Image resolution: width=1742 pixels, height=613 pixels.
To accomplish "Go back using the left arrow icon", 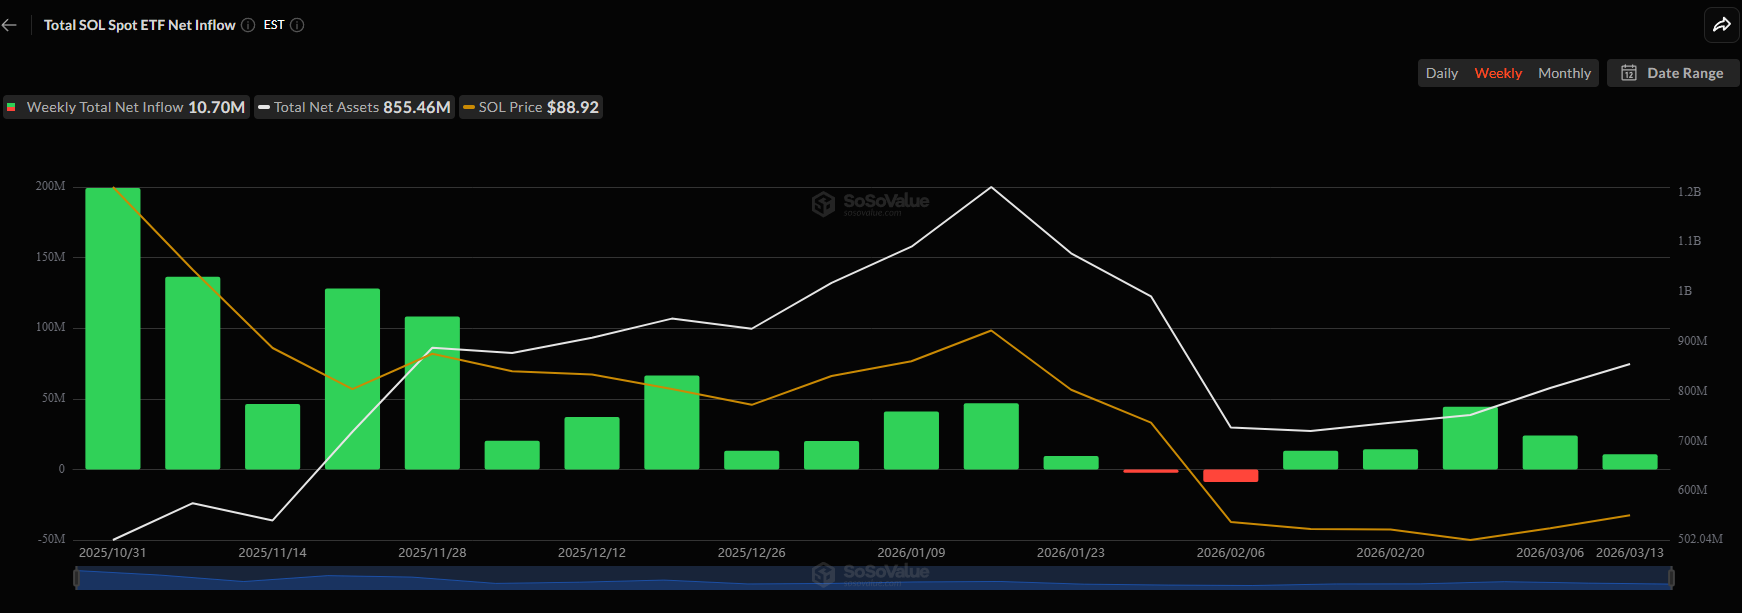I will click(10, 25).
